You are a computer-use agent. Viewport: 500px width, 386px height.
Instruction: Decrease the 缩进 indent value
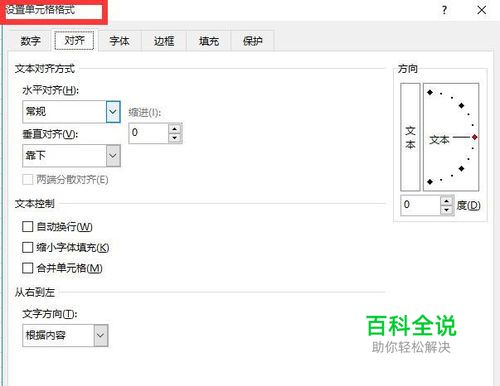[x=175, y=138]
